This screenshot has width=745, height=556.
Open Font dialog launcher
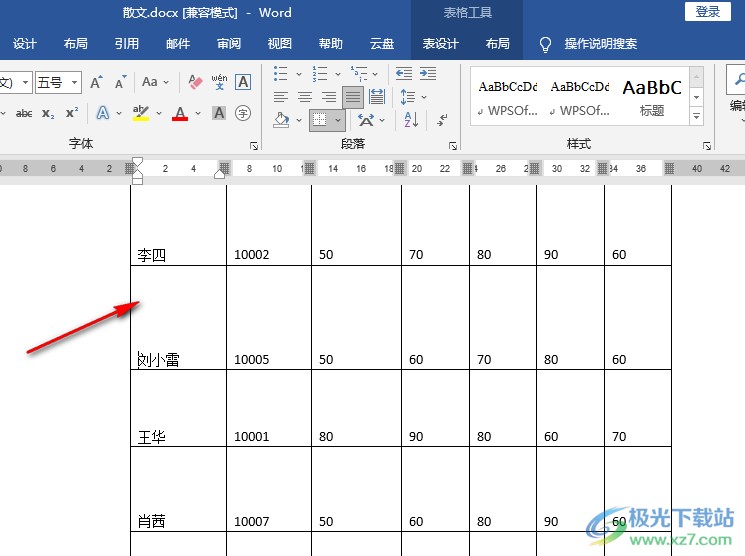point(254,146)
